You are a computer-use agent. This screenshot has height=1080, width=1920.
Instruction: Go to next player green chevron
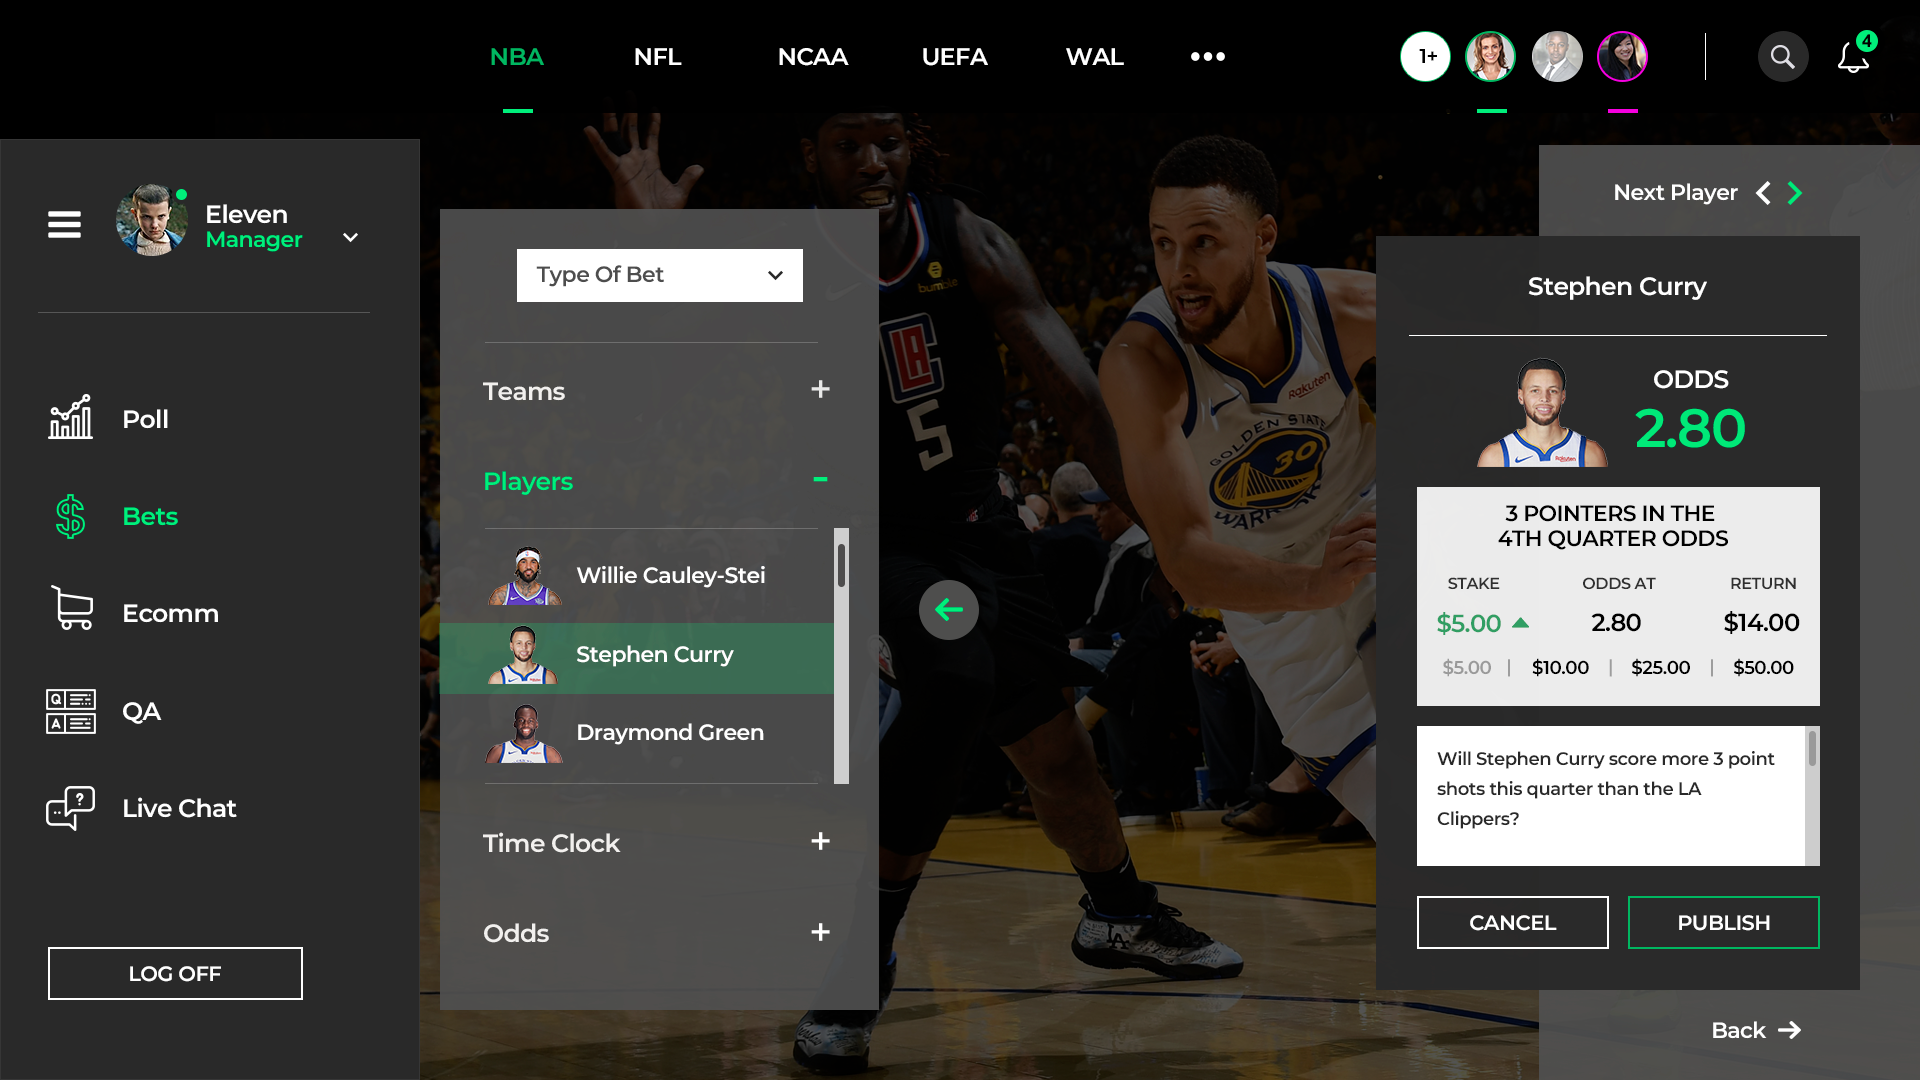[1795, 193]
